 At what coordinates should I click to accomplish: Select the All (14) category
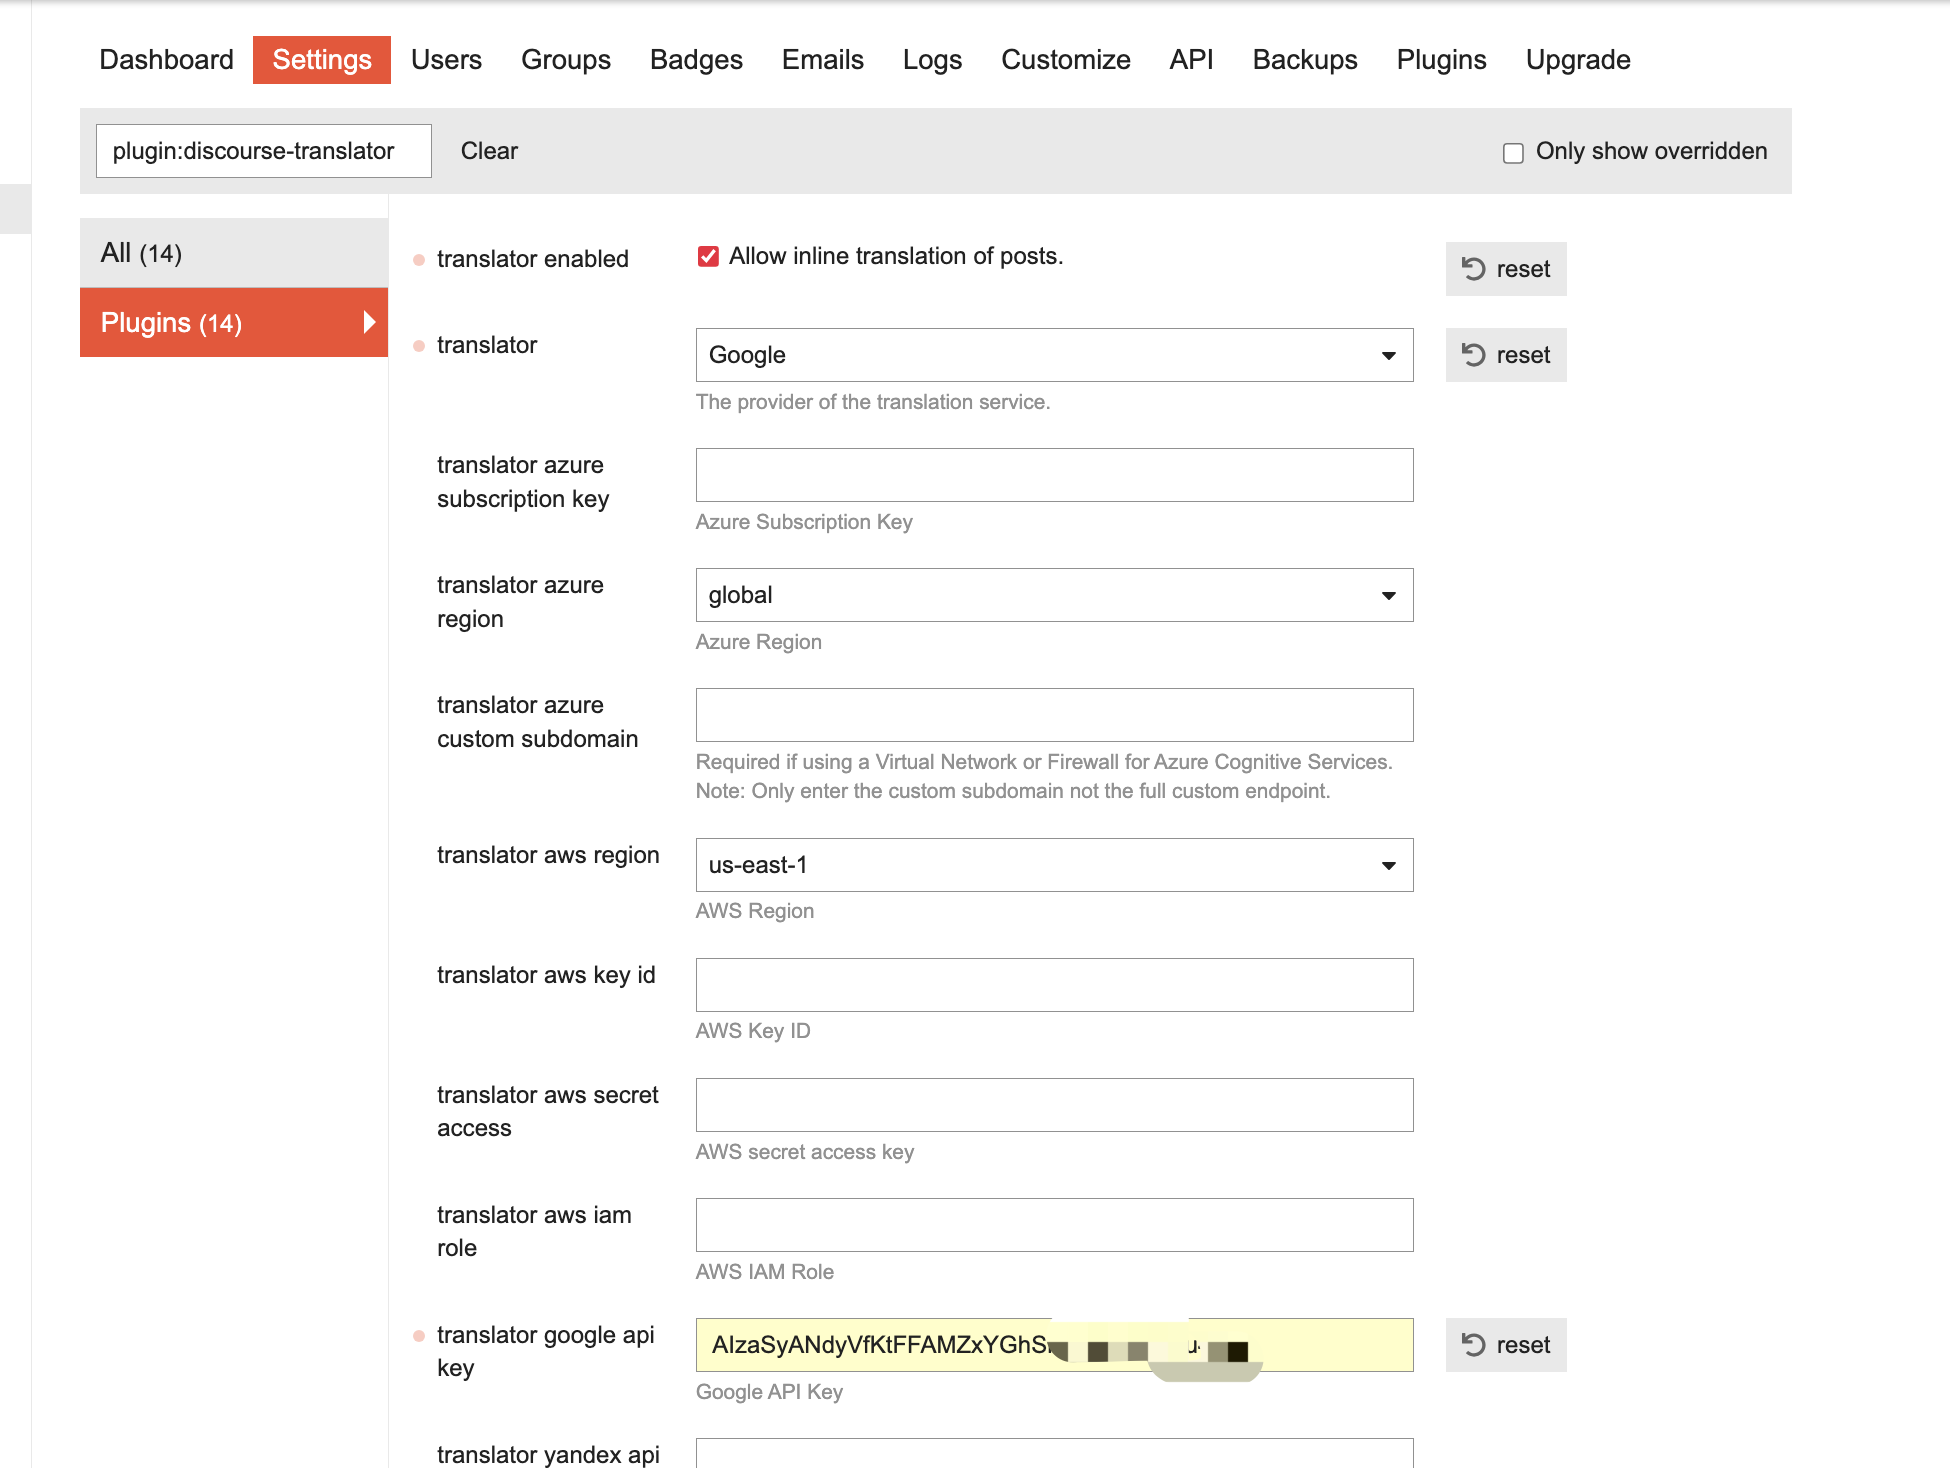[x=233, y=253]
